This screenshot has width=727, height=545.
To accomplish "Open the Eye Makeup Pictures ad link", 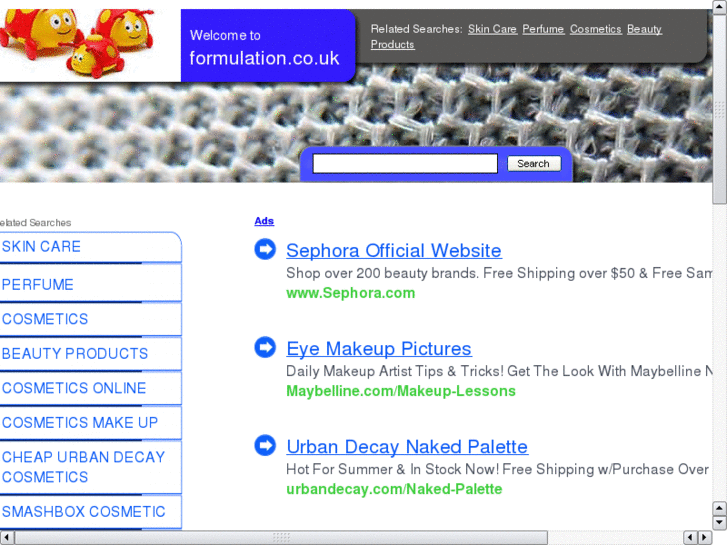I will tap(379, 349).
